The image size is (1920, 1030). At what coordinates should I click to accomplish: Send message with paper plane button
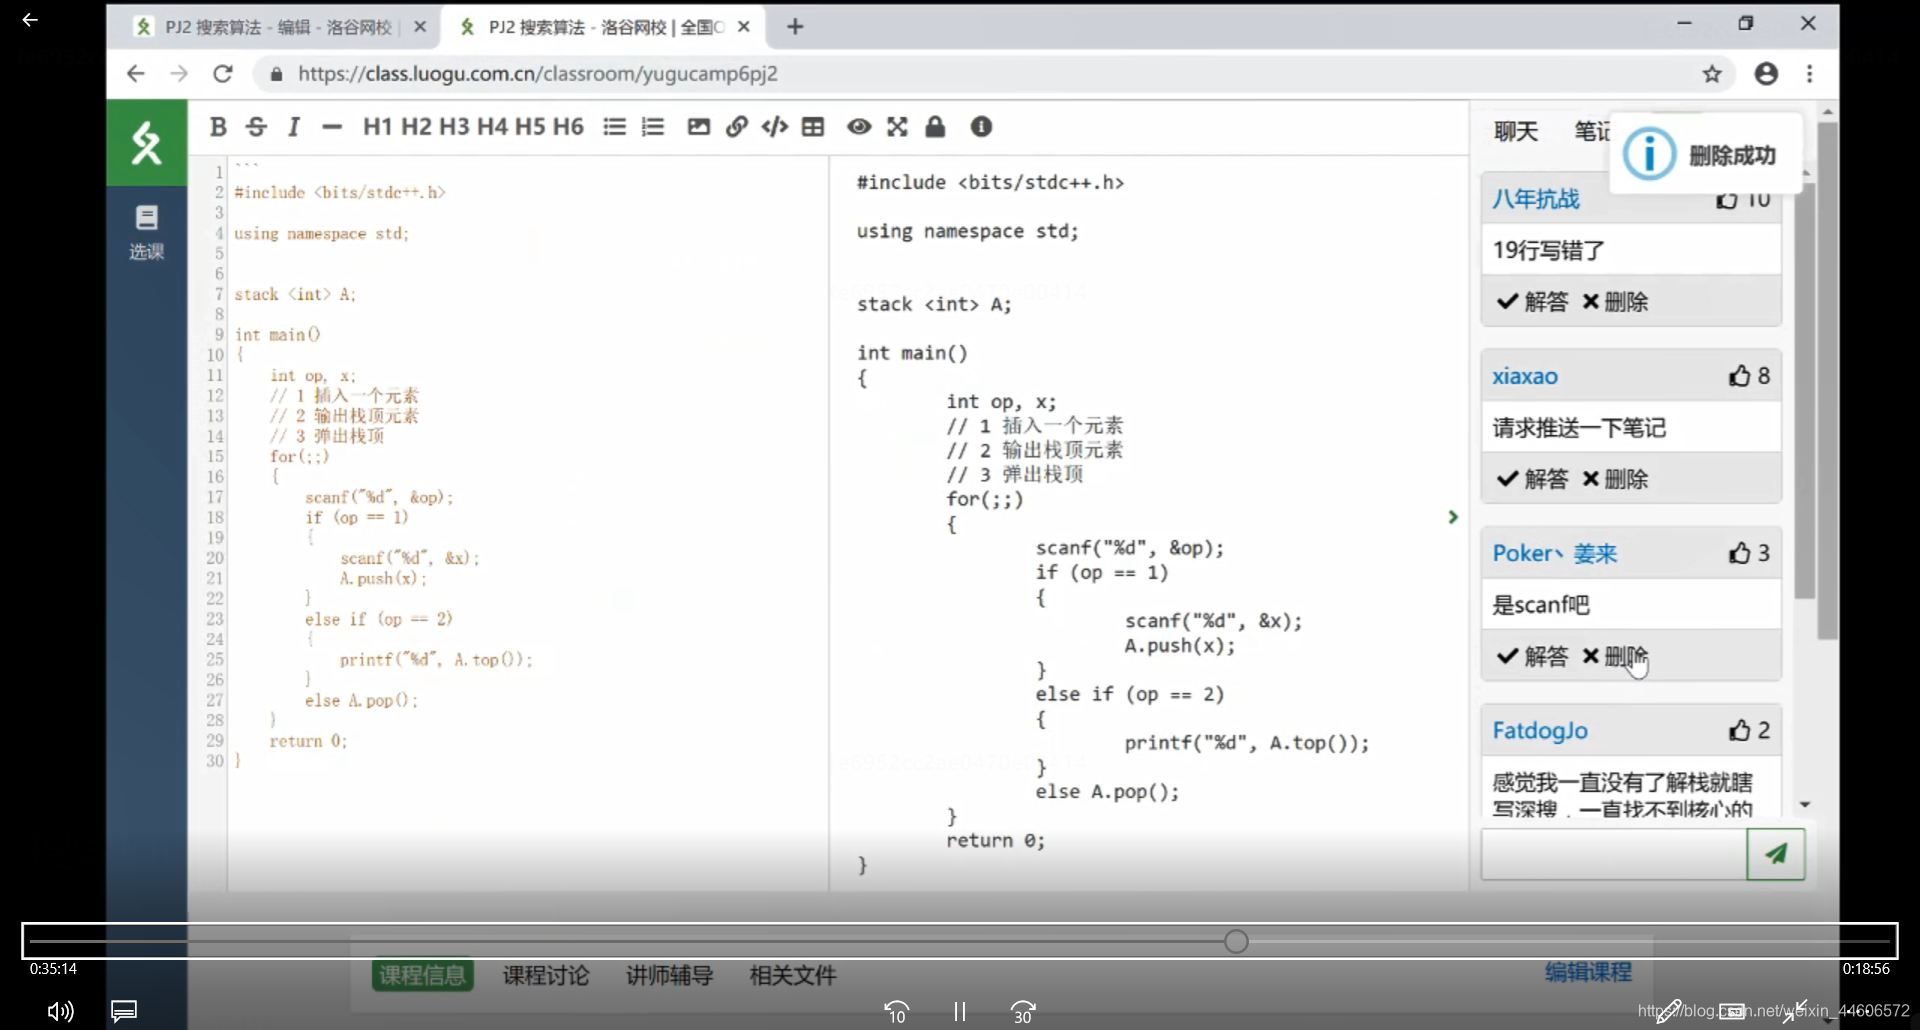[1776, 854]
